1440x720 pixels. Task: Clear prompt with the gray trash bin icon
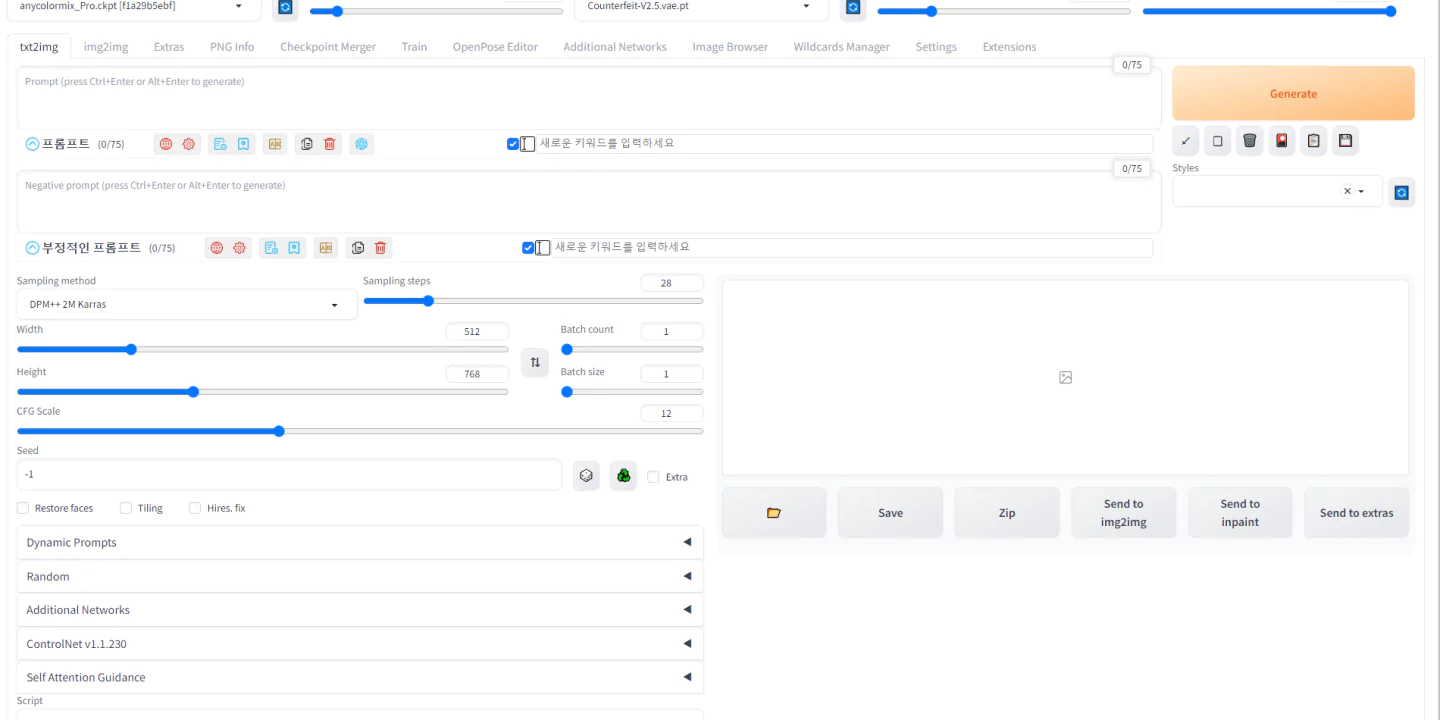pyautogui.click(x=1249, y=141)
